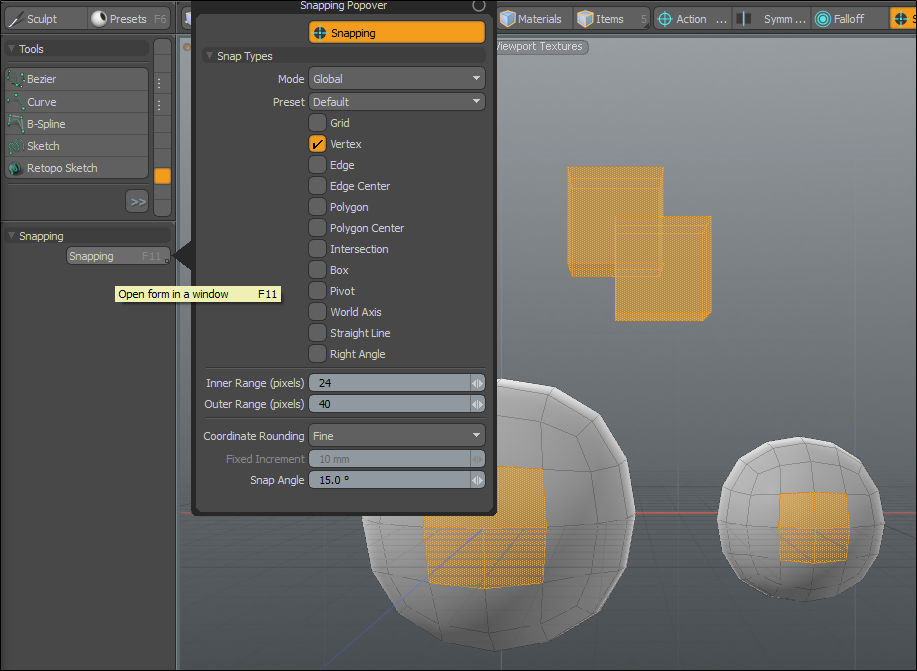This screenshot has width=917, height=671.
Task: Open the Action toolbar menu
Action: [691, 19]
